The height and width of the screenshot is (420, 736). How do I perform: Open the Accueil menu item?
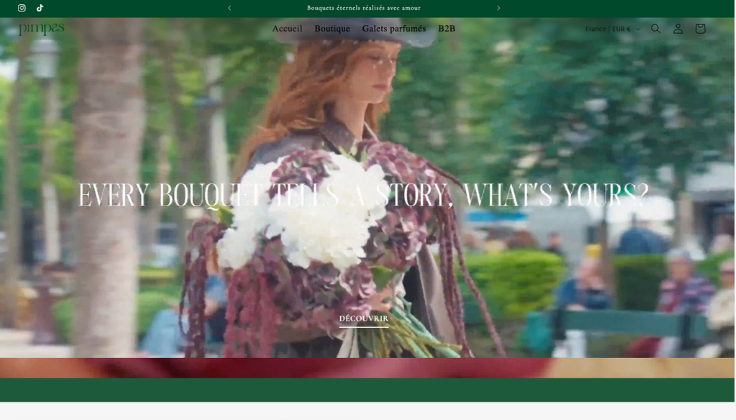[x=287, y=29]
